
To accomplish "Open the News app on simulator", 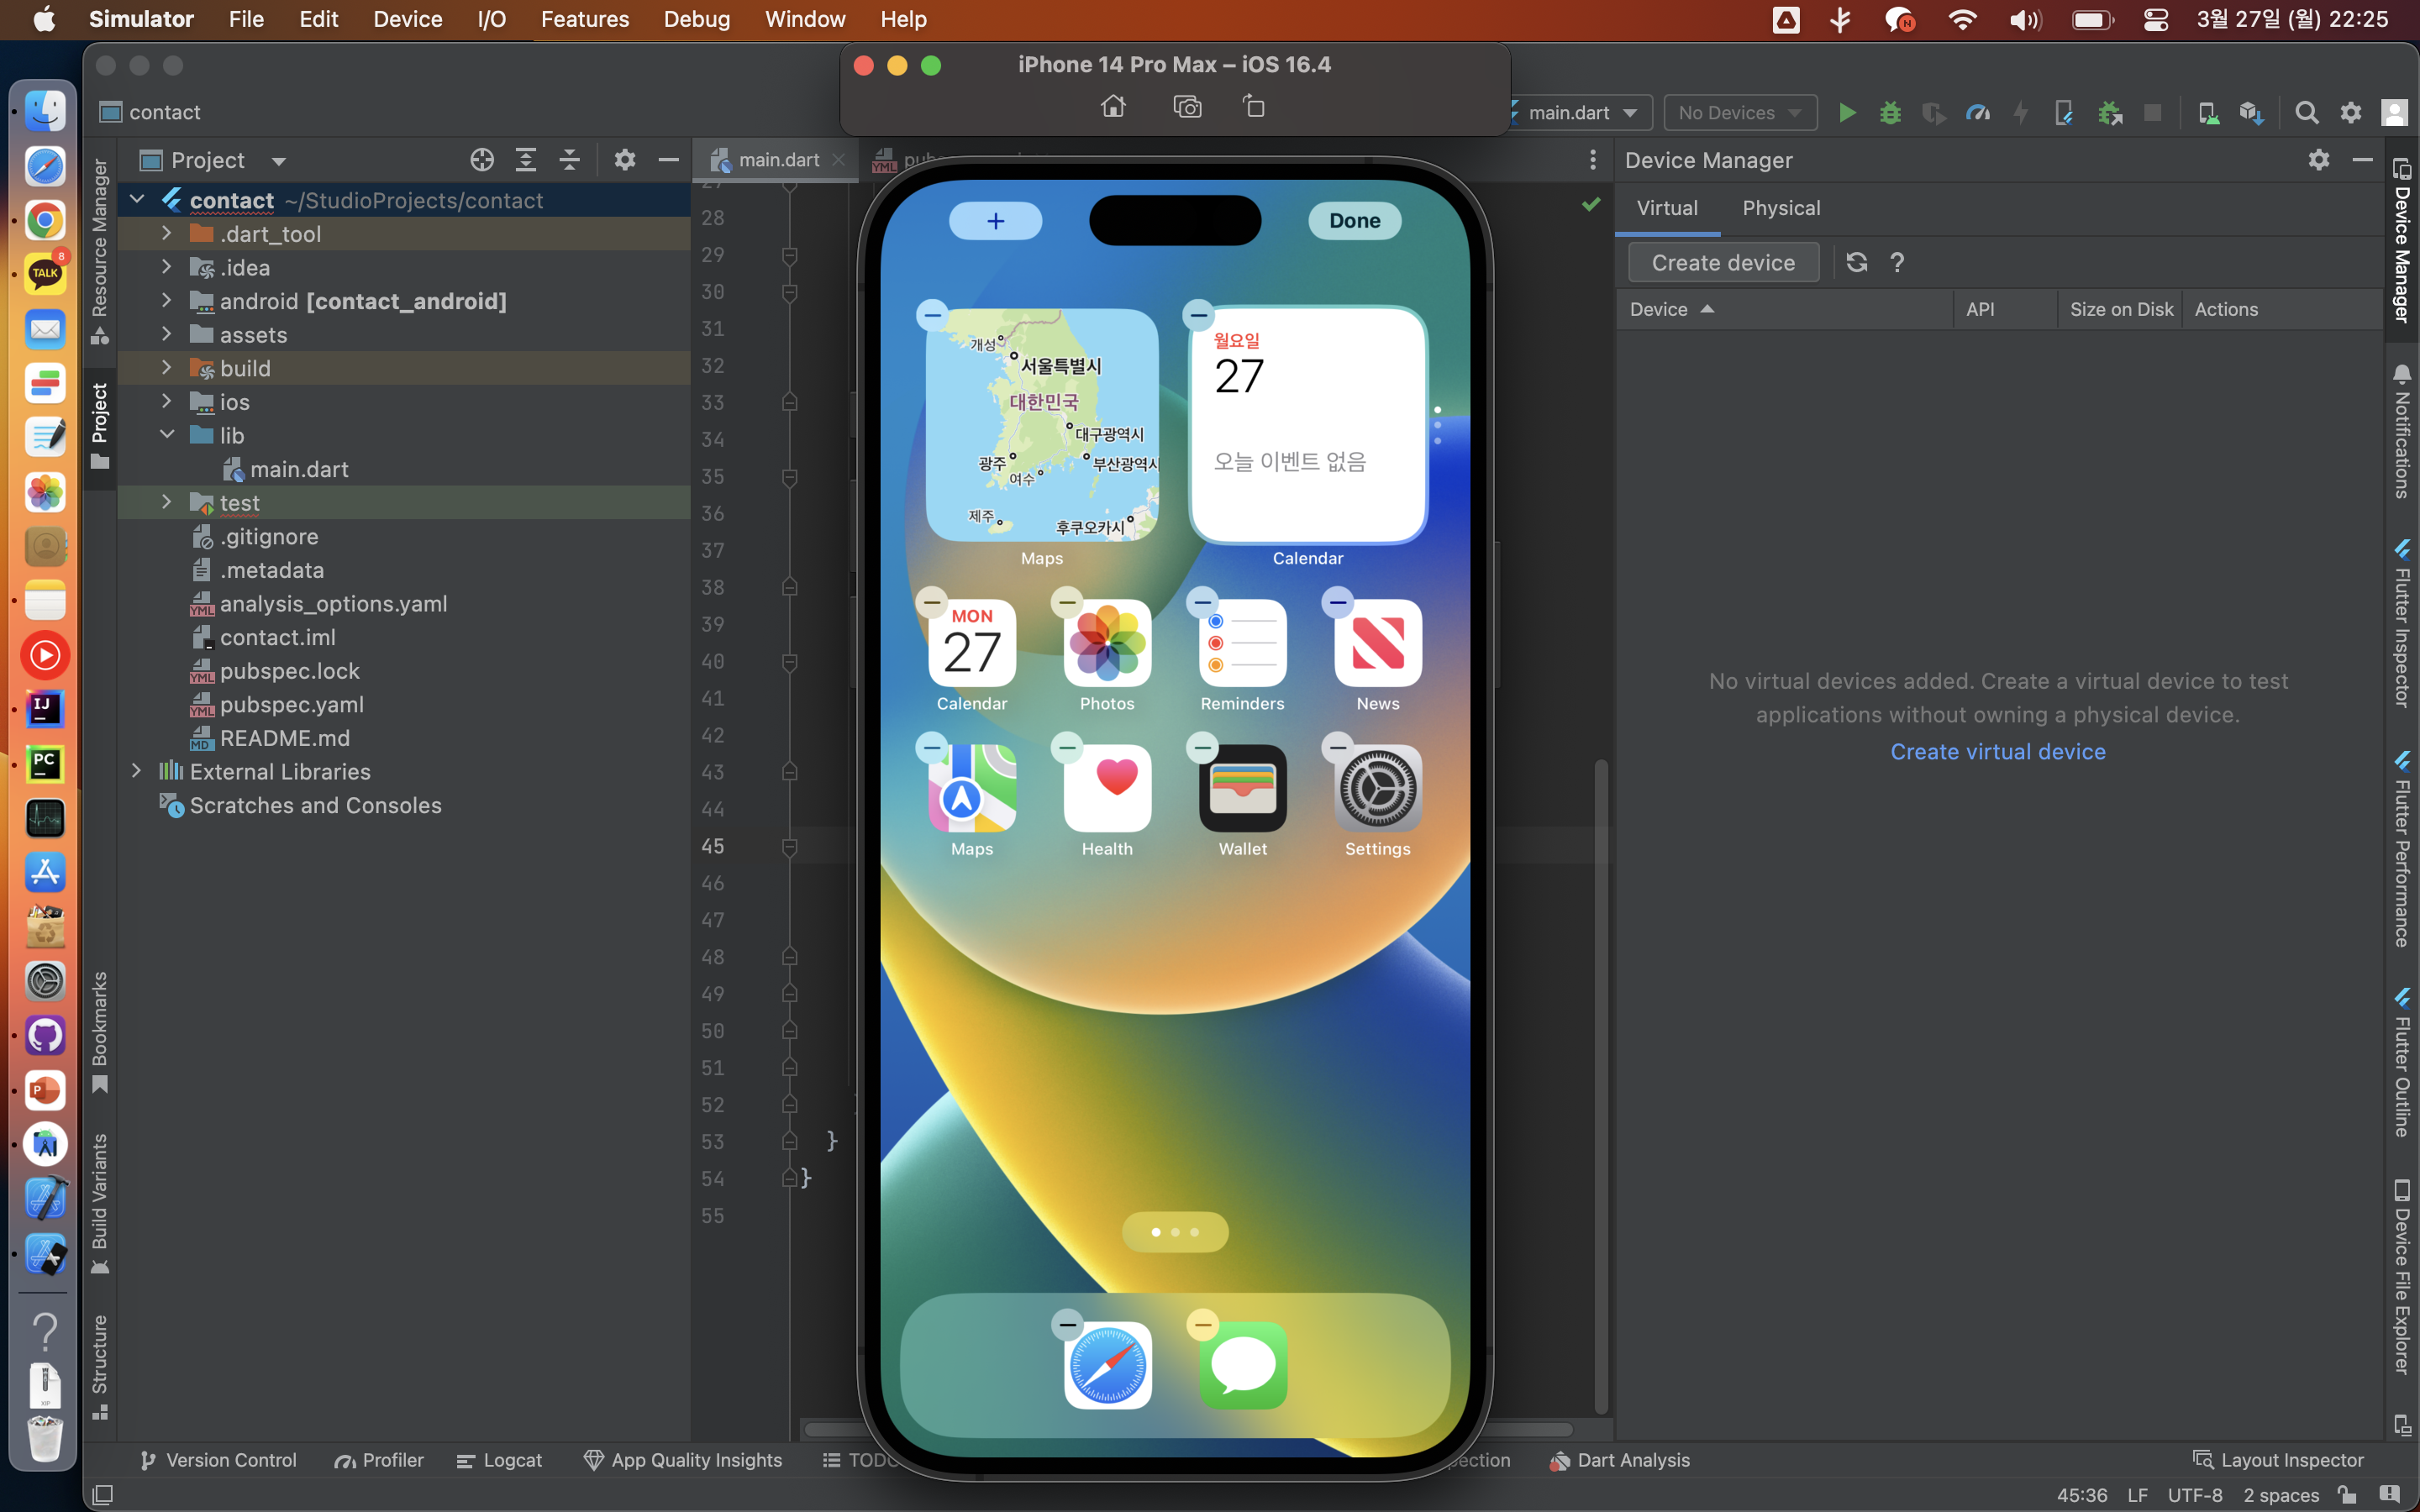I will [x=1378, y=643].
